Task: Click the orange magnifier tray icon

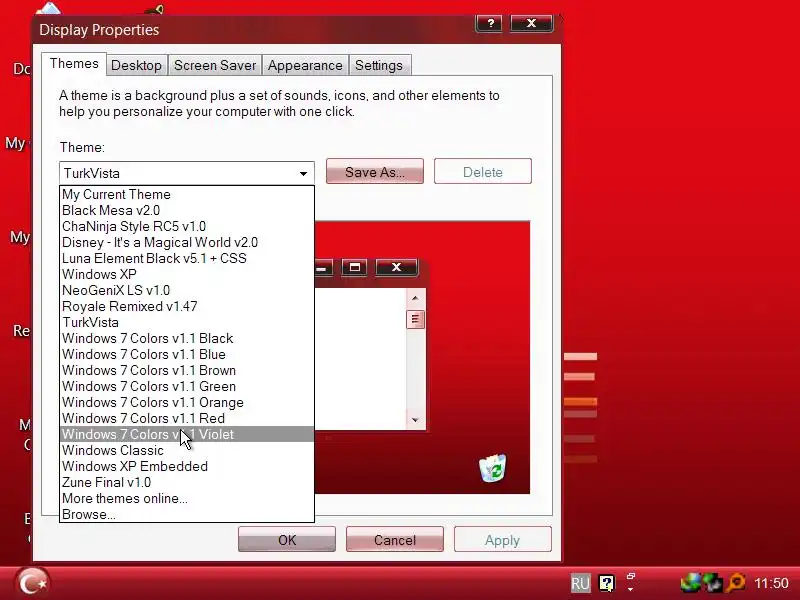Action: coord(736,583)
